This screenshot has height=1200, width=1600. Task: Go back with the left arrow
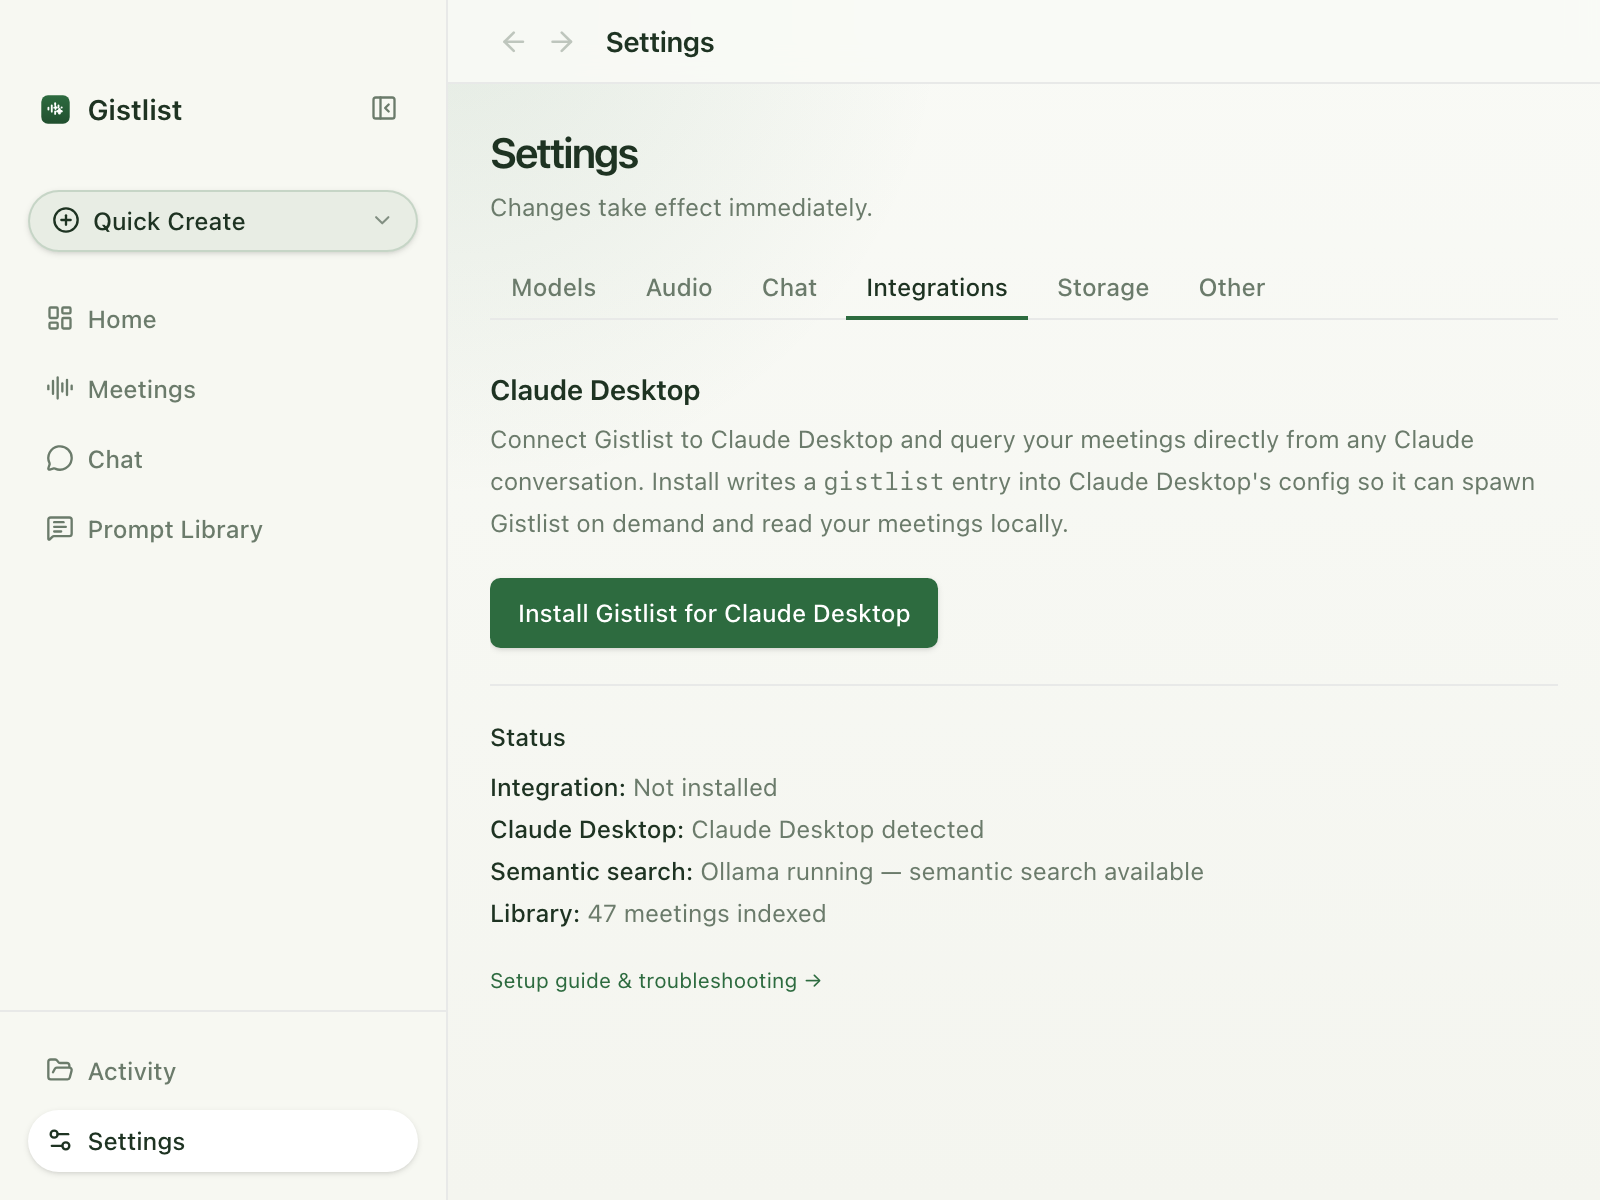[x=513, y=42]
